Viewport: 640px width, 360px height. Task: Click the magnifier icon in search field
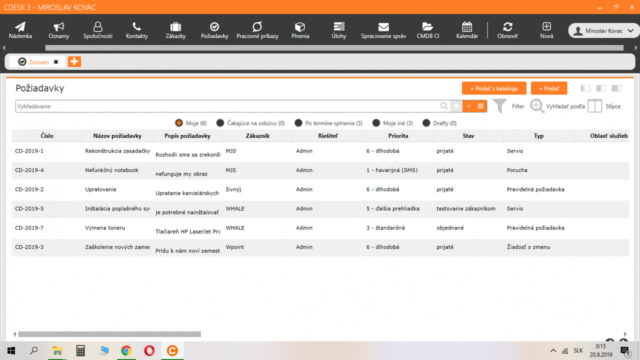pyautogui.click(x=444, y=106)
